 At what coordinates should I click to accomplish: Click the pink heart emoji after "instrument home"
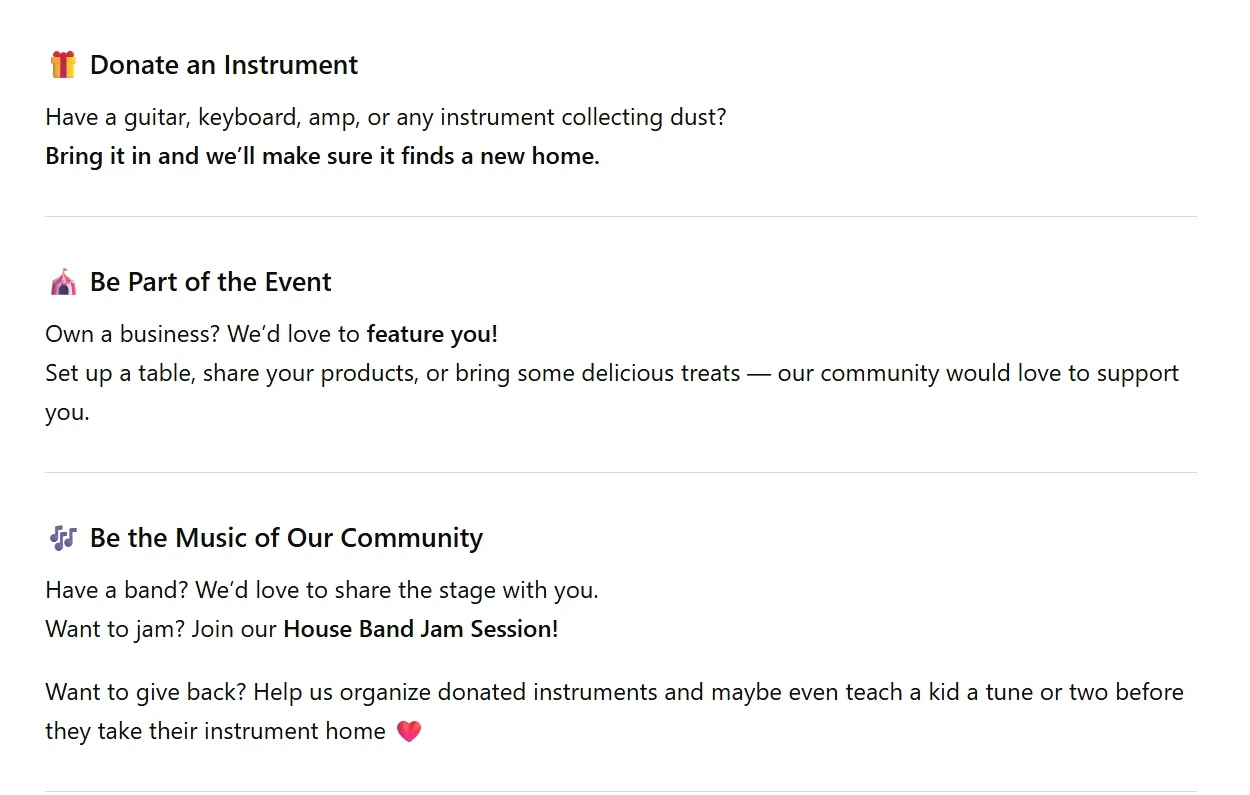point(409,731)
